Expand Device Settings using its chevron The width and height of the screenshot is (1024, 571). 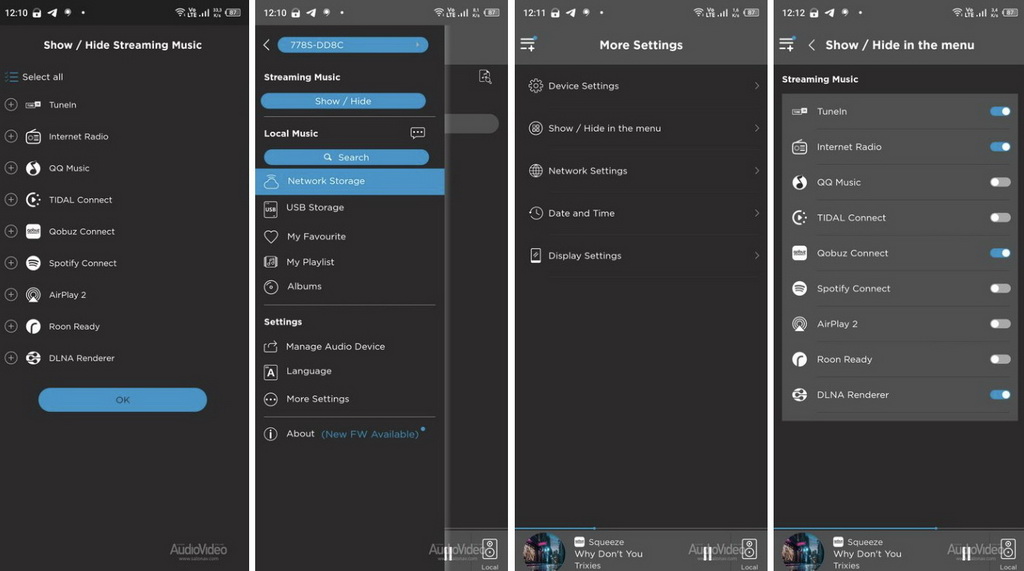coord(757,86)
